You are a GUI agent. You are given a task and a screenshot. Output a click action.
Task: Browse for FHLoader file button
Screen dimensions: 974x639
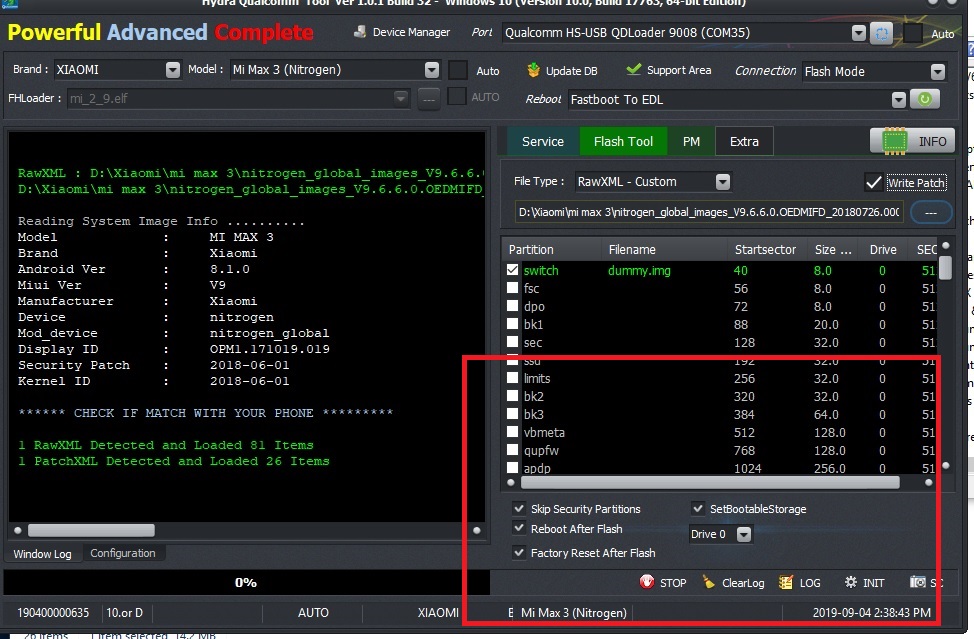point(429,98)
